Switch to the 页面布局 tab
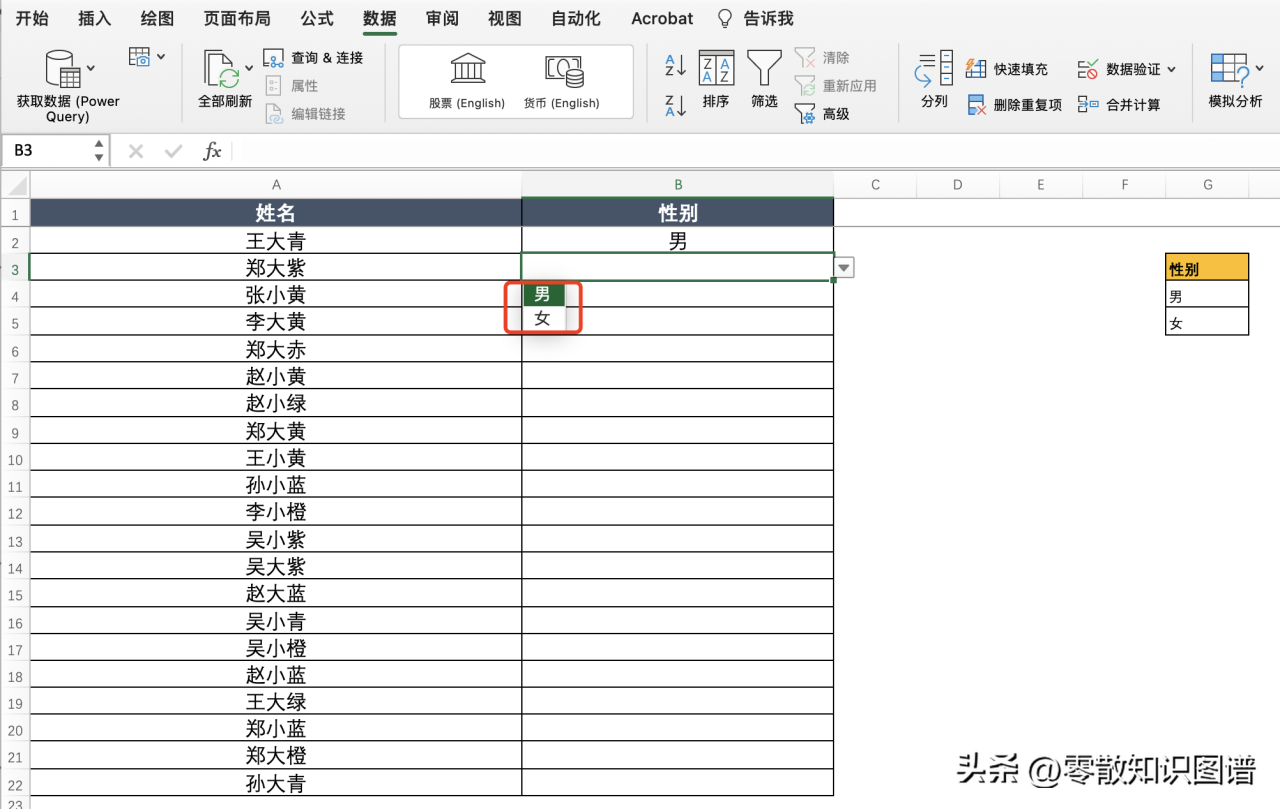Viewport: 1280px width, 809px height. 237,19
